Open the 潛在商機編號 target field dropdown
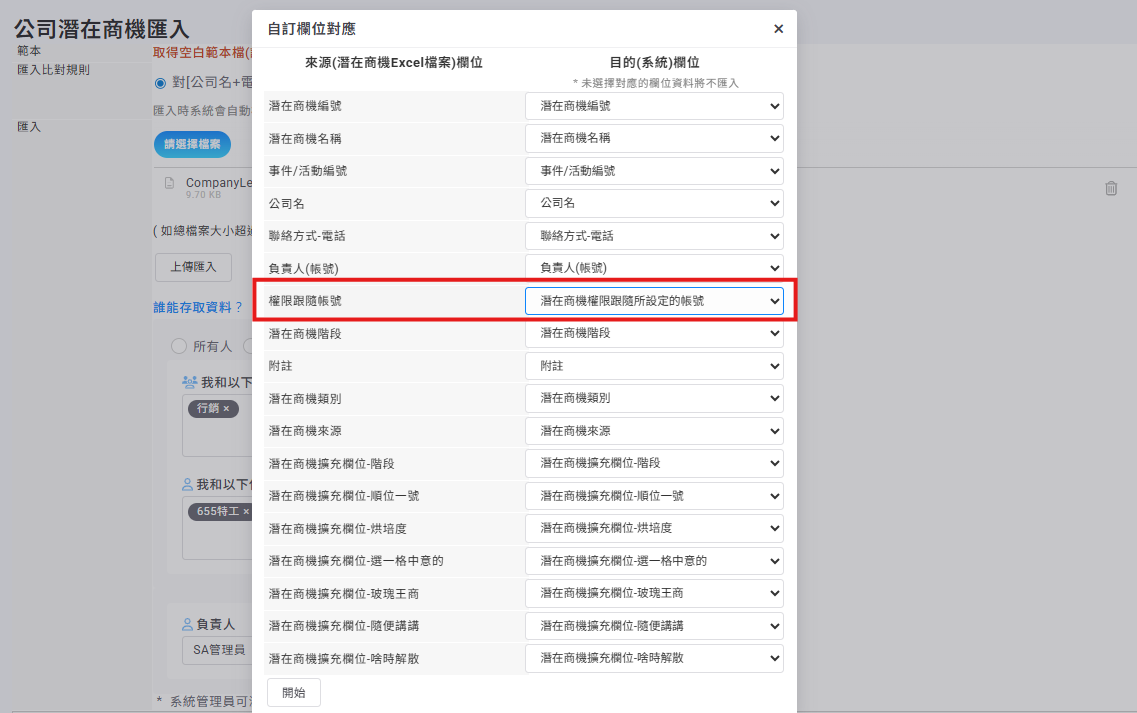1137x713 pixels. (x=654, y=106)
